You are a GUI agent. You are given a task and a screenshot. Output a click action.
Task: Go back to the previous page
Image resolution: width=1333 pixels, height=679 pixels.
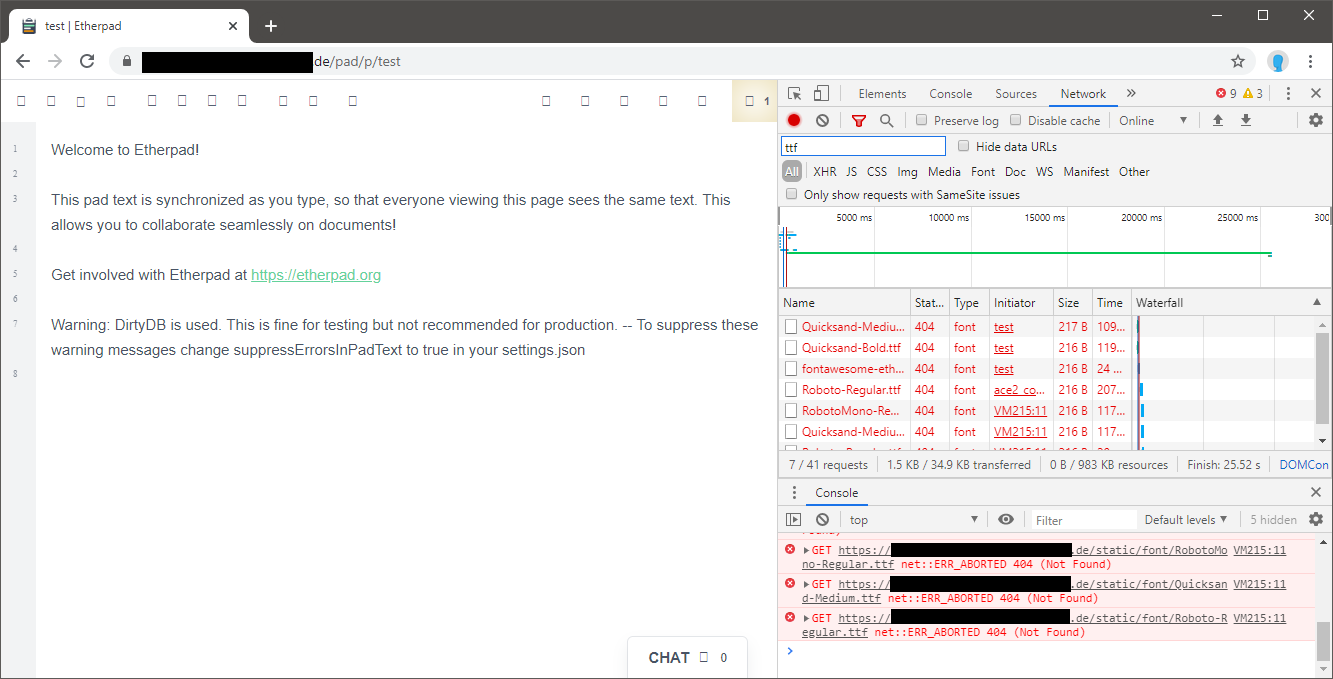point(23,61)
